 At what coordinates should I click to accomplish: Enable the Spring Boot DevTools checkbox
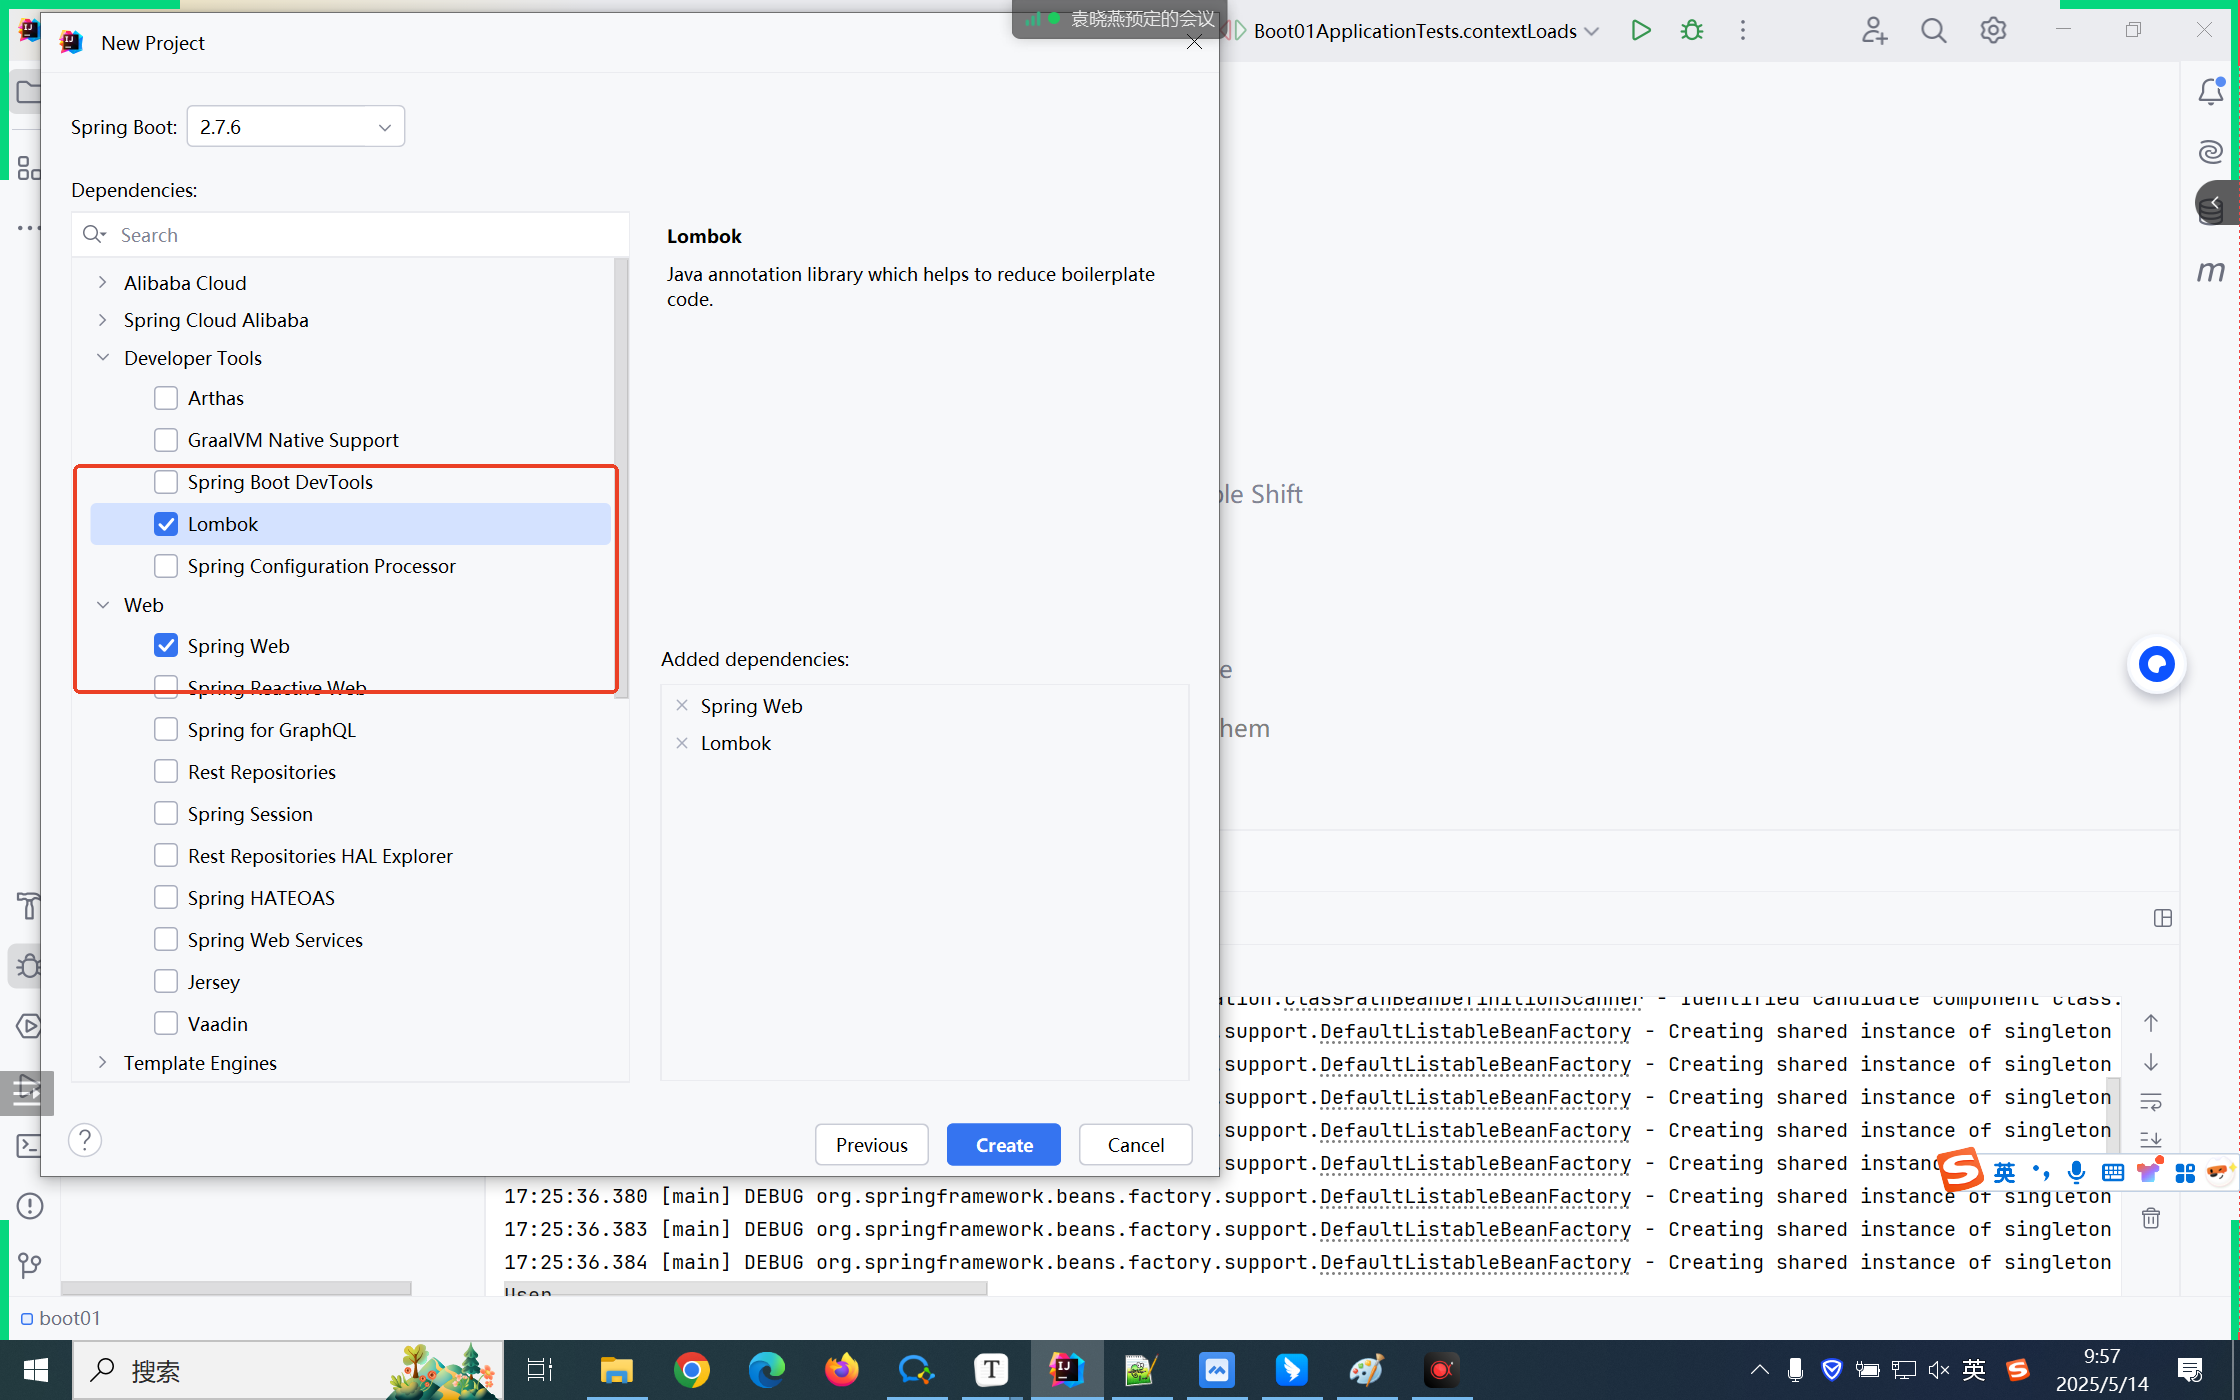click(x=166, y=482)
